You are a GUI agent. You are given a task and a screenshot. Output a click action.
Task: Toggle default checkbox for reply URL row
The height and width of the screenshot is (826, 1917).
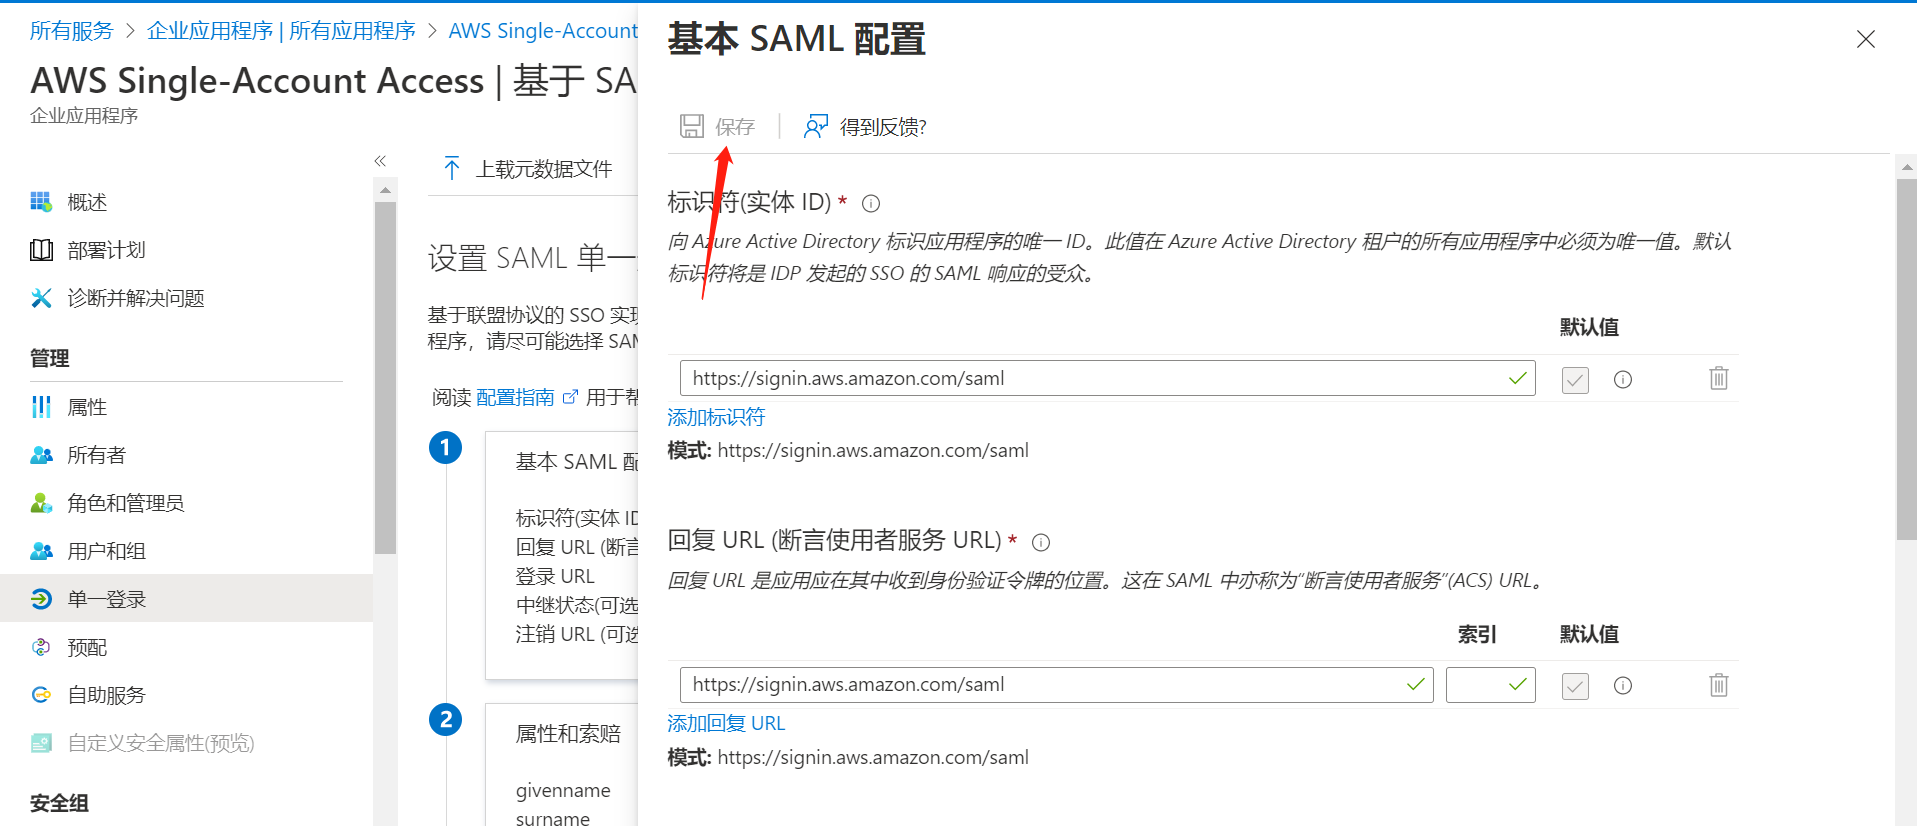tap(1575, 685)
